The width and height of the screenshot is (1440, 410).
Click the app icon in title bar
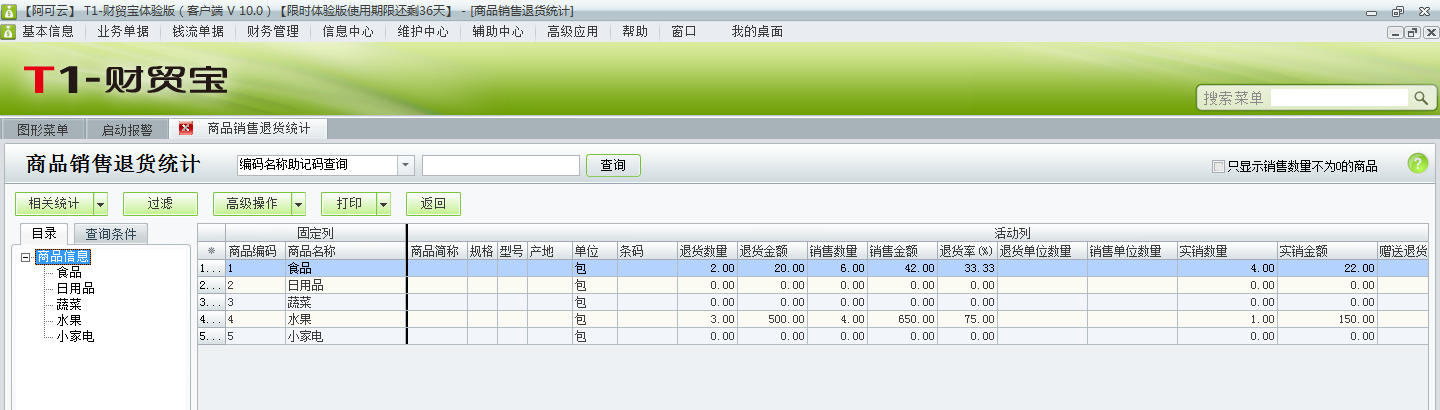click(x=8, y=10)
